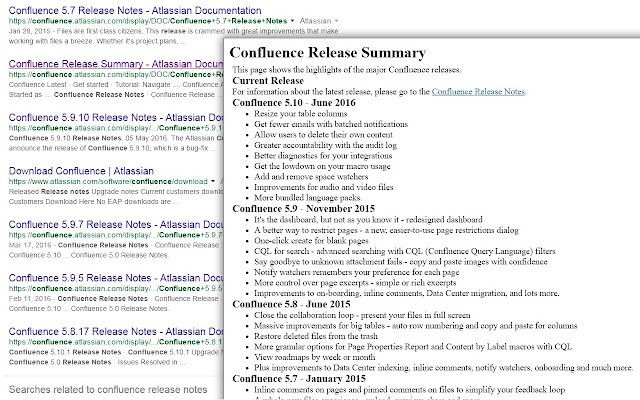Screen dimensions: 640x400
Task: Open the Confluence Release Summary search result
Action: [116, 64]
